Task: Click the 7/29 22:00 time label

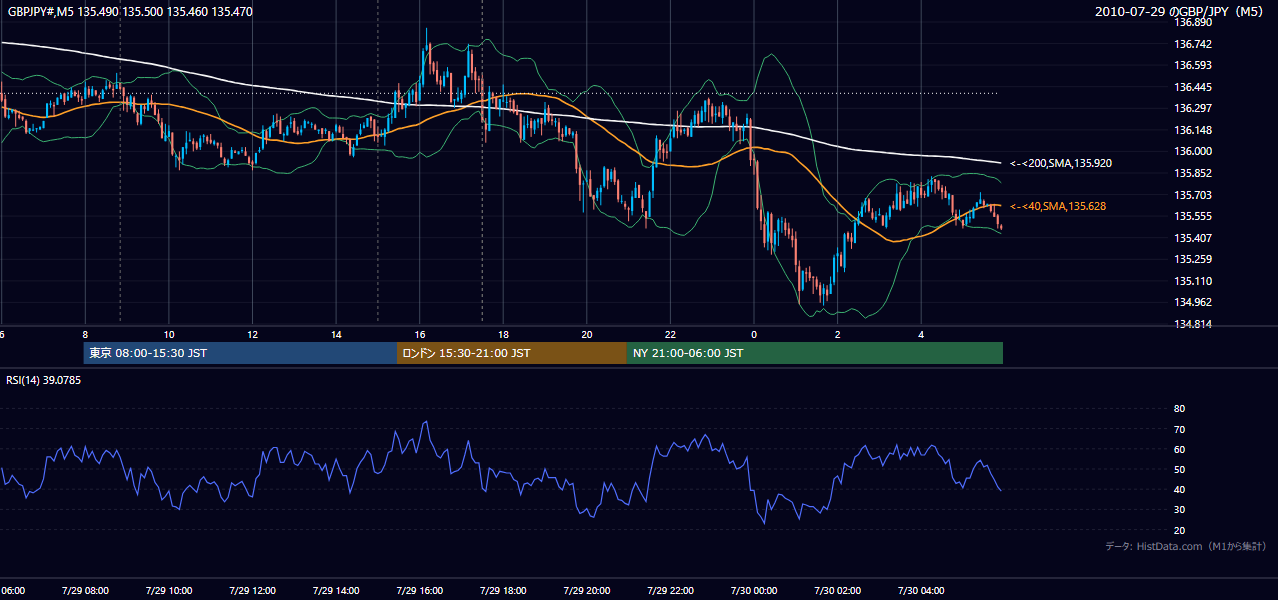Action: pos(669,590)
